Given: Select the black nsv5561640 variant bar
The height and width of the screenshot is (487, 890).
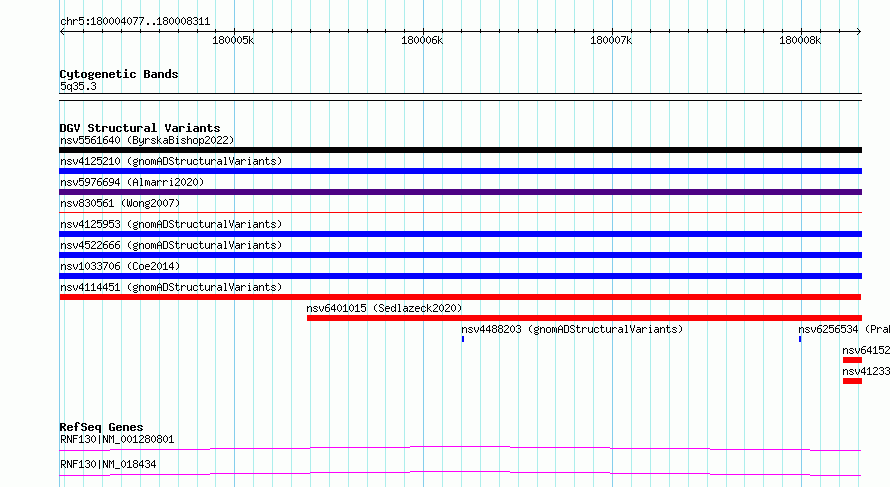Looking at the screenshot, I should coord(460,150).
